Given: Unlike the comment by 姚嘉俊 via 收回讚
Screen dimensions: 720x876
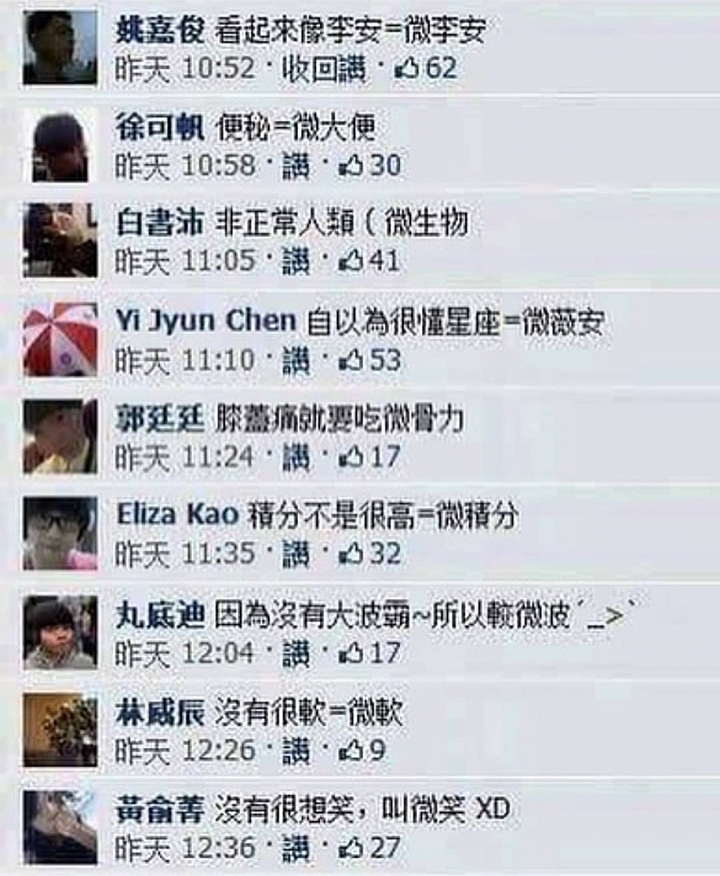Looking at the screenshot, I should pyautogui.click(x=325, y=69).
